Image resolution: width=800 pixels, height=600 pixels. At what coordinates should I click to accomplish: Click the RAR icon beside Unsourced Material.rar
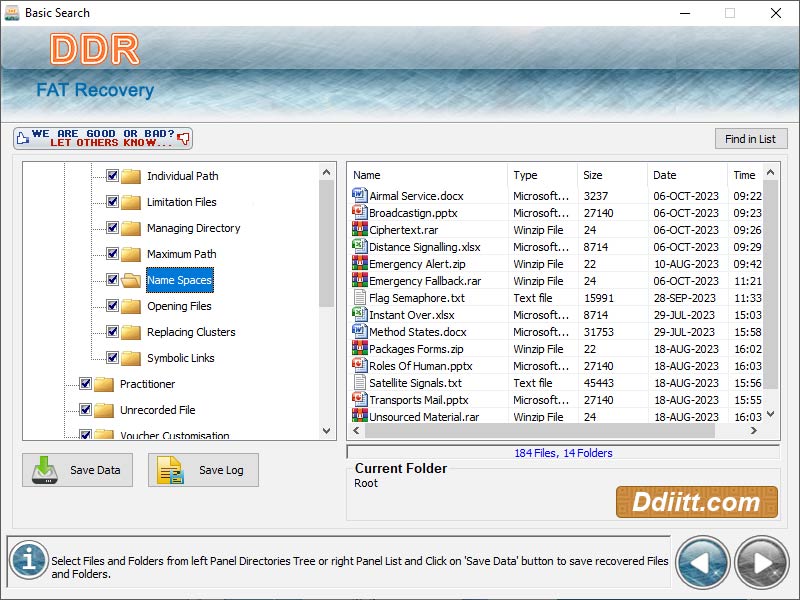click(x=360, y=417)
